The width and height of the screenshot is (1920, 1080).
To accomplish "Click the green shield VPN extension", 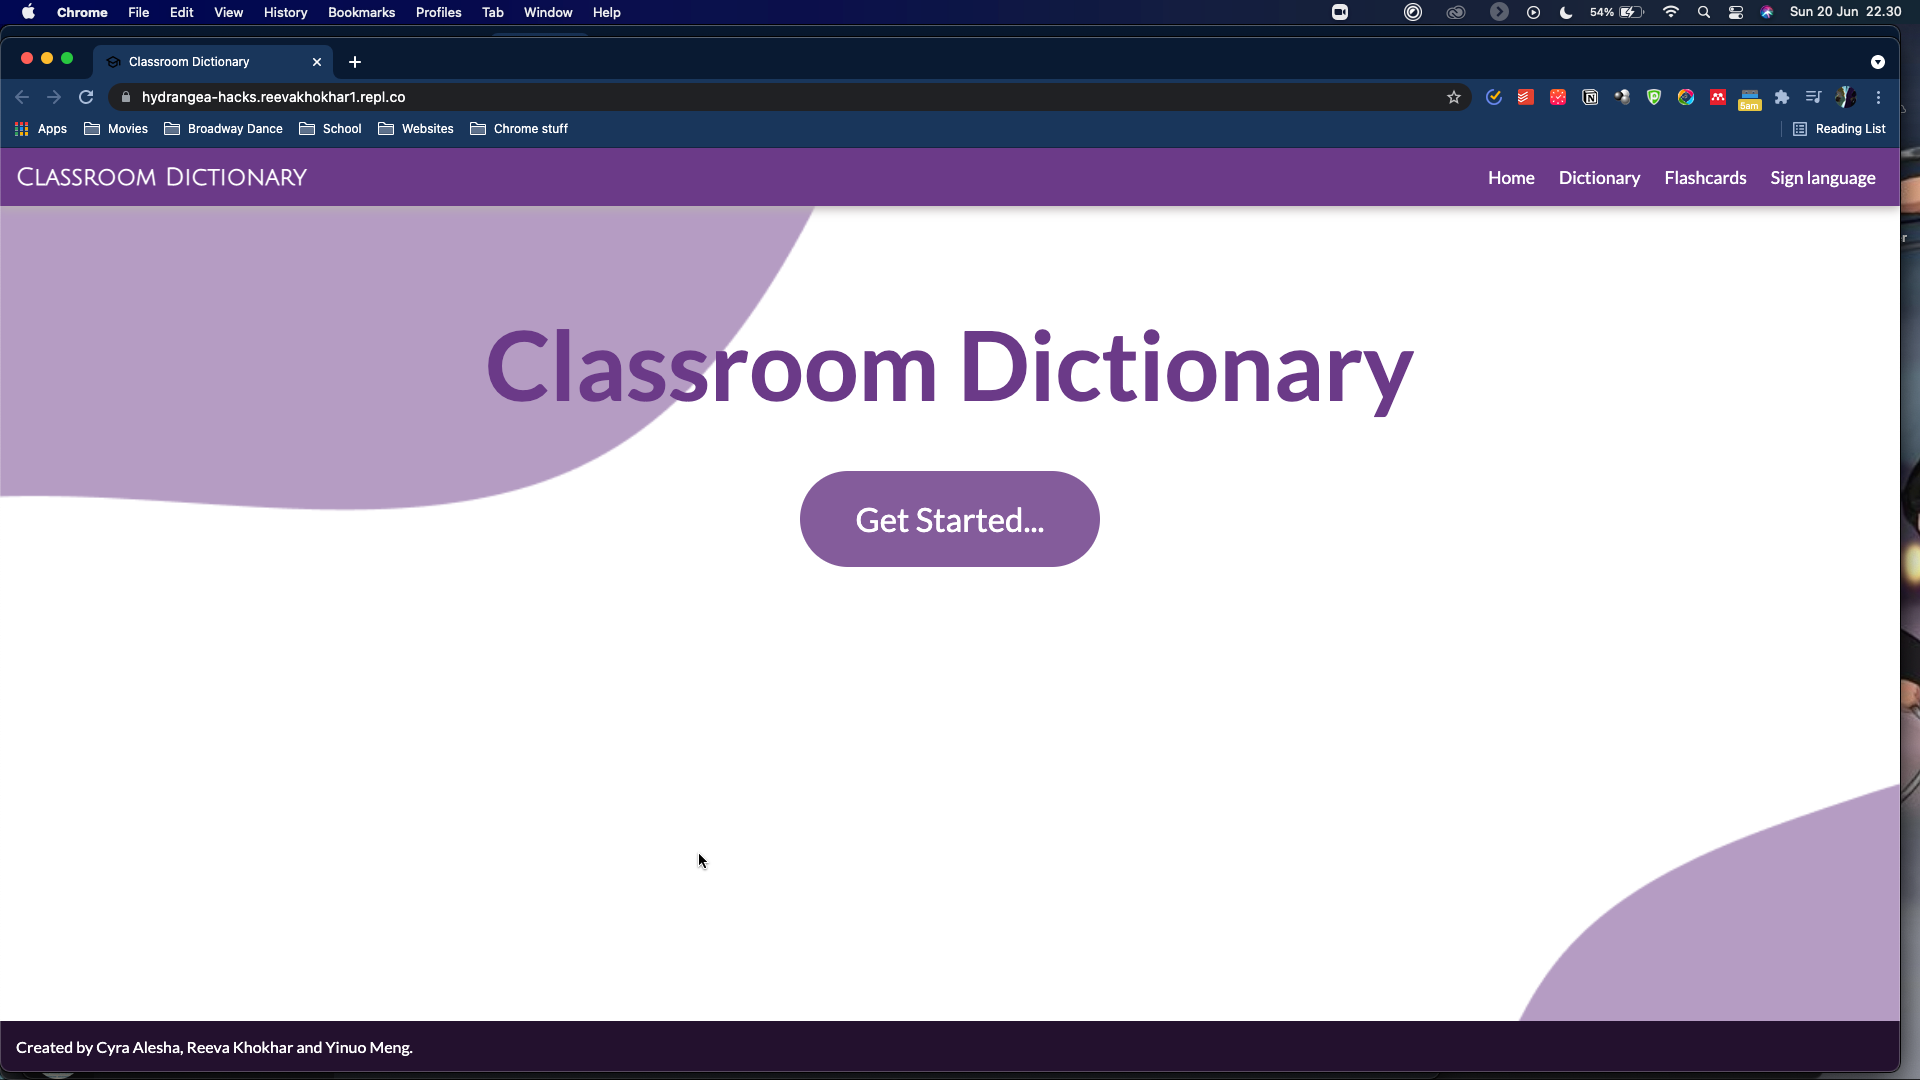I will 1654,97.
